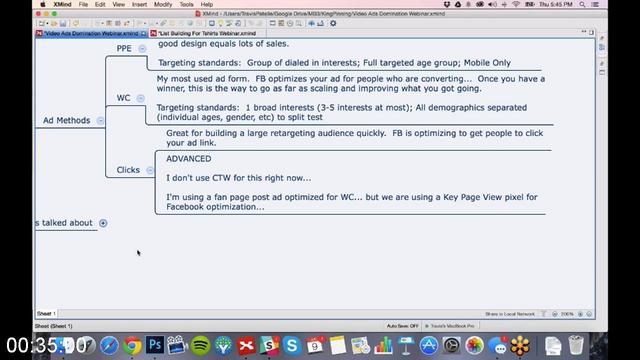Select 'Targeting standards: 1 broad interests' note

342,112
